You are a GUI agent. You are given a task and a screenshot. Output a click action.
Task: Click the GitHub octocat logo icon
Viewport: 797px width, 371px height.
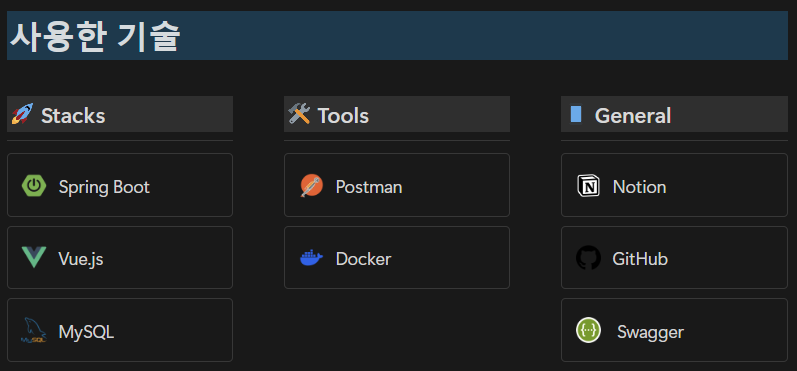(x=589, y=258)
